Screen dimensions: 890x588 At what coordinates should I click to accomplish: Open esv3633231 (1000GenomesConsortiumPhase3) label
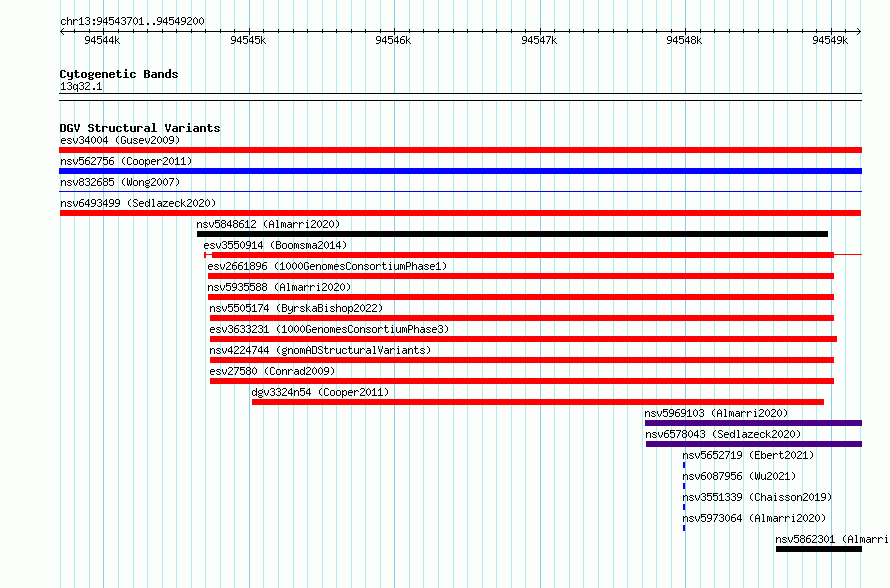click(329, 329)
